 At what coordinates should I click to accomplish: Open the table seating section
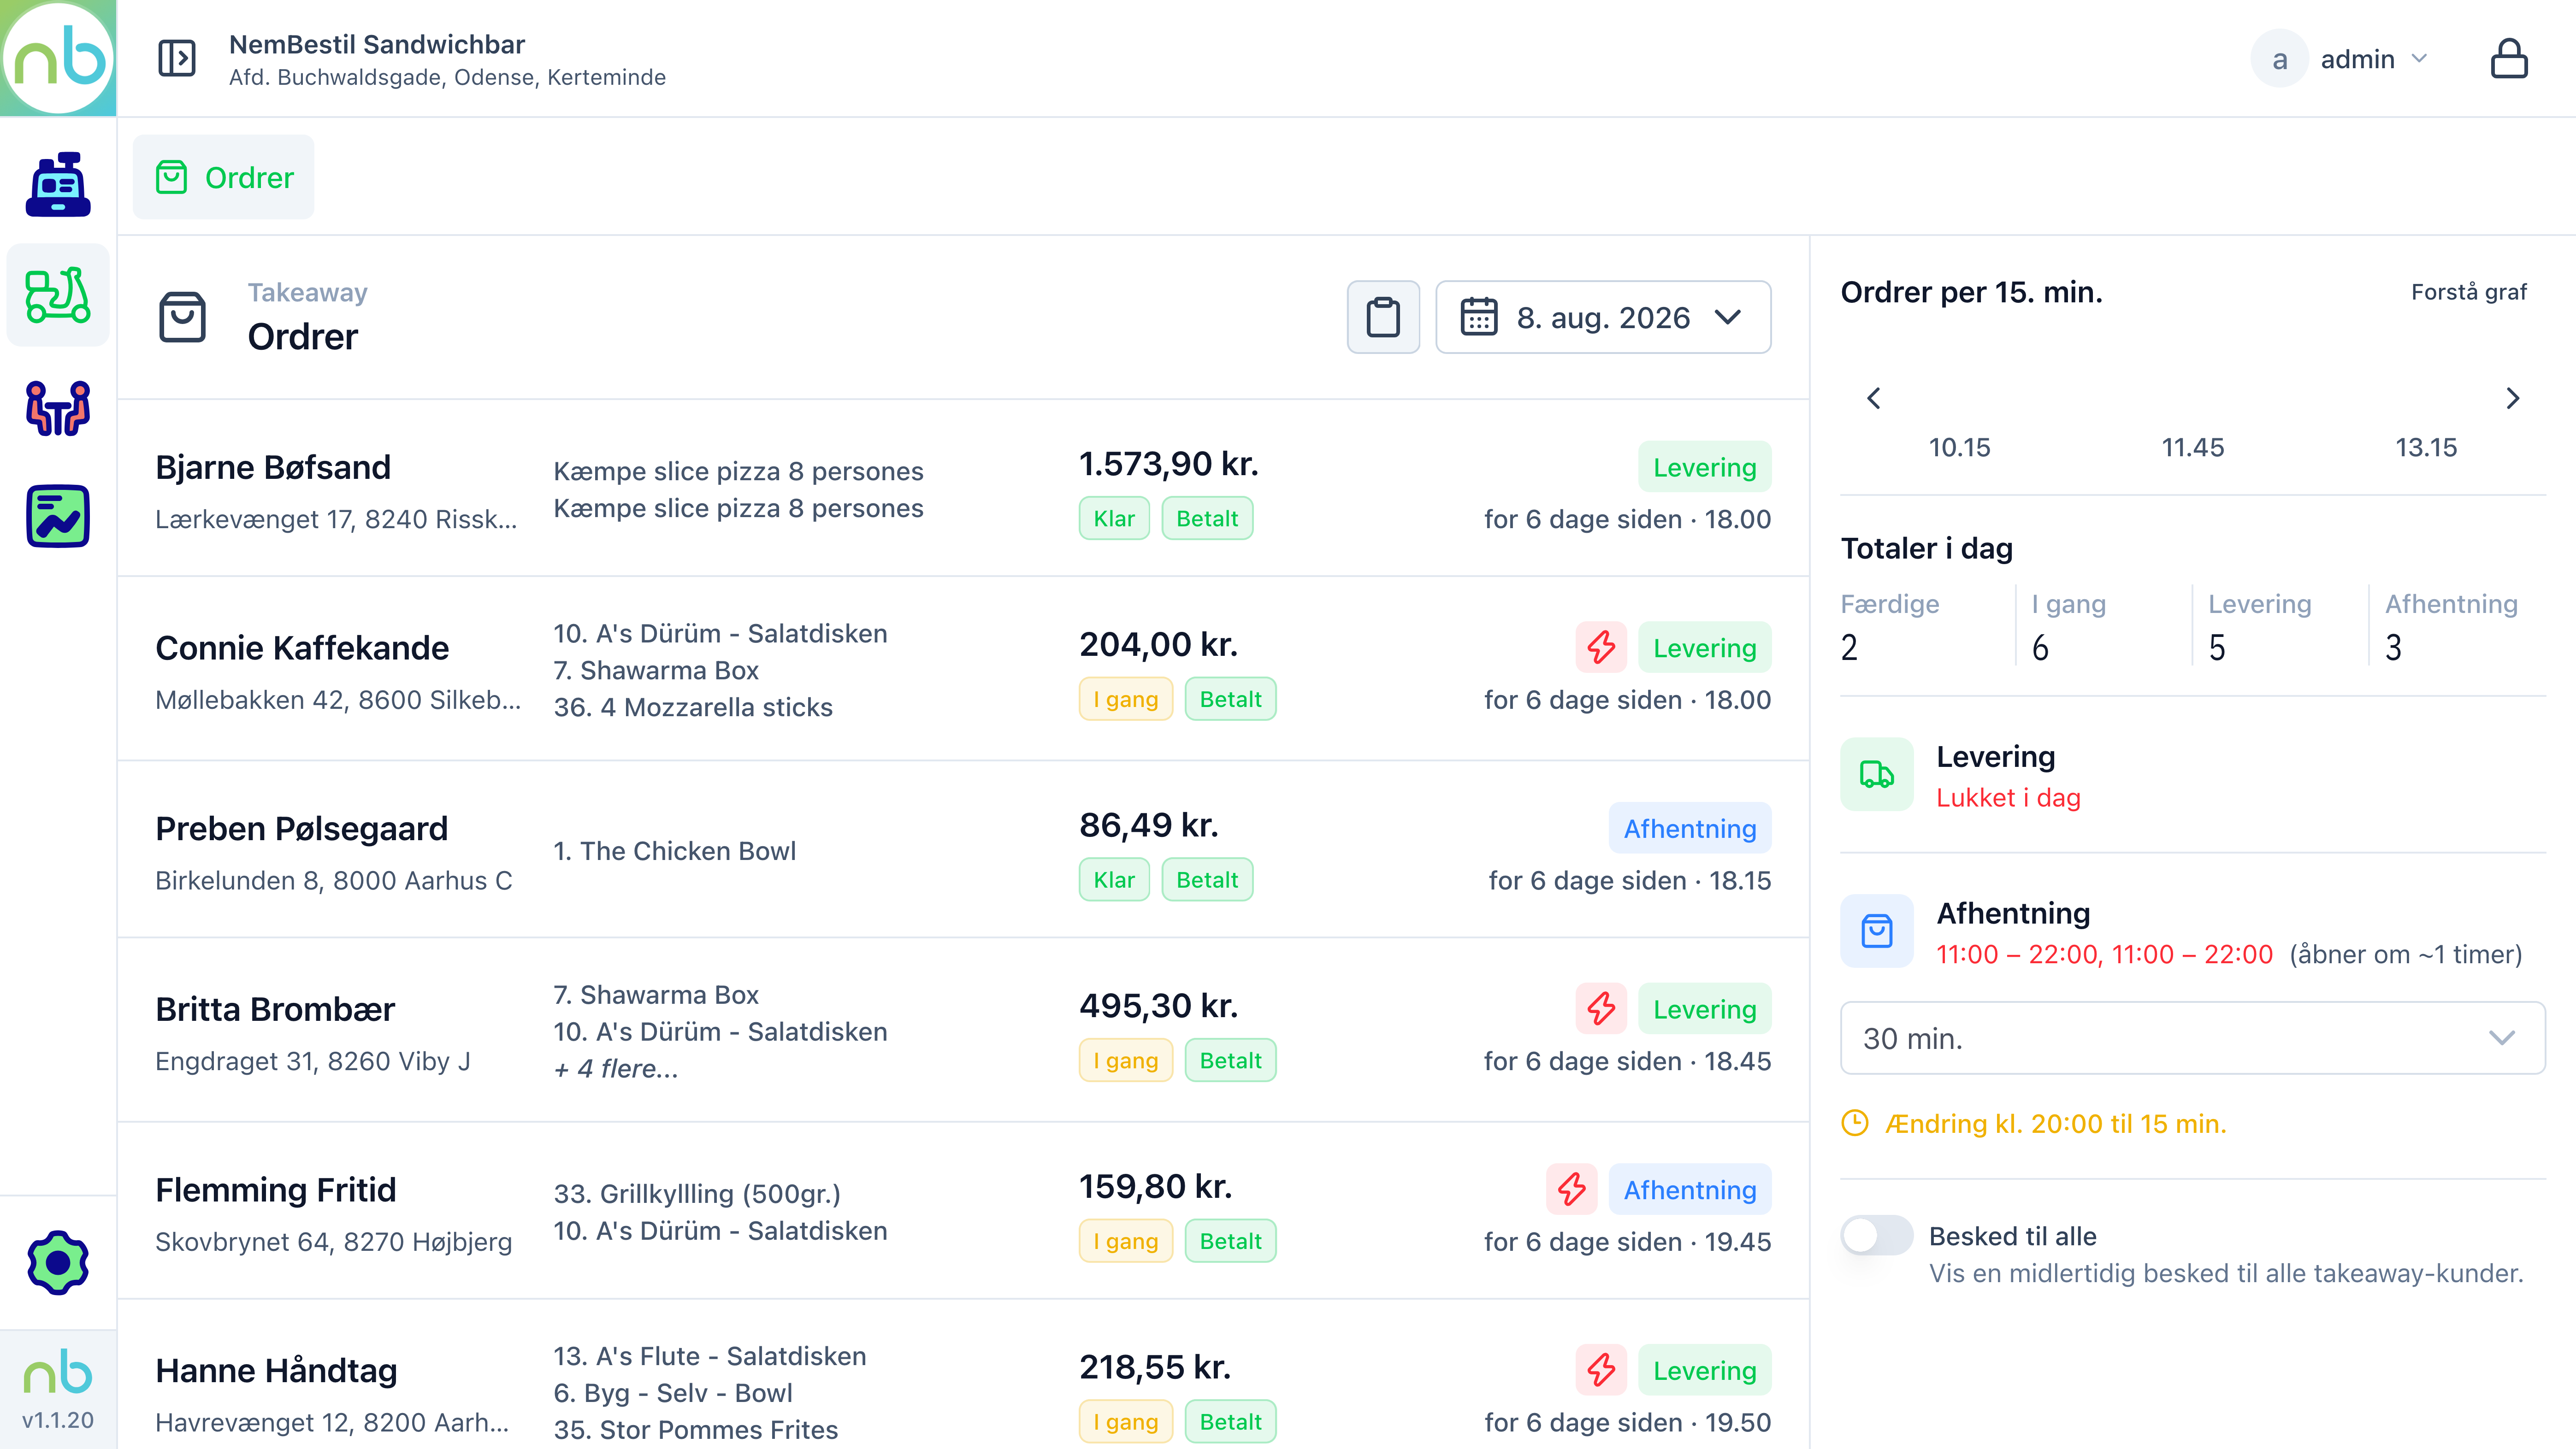58,408
